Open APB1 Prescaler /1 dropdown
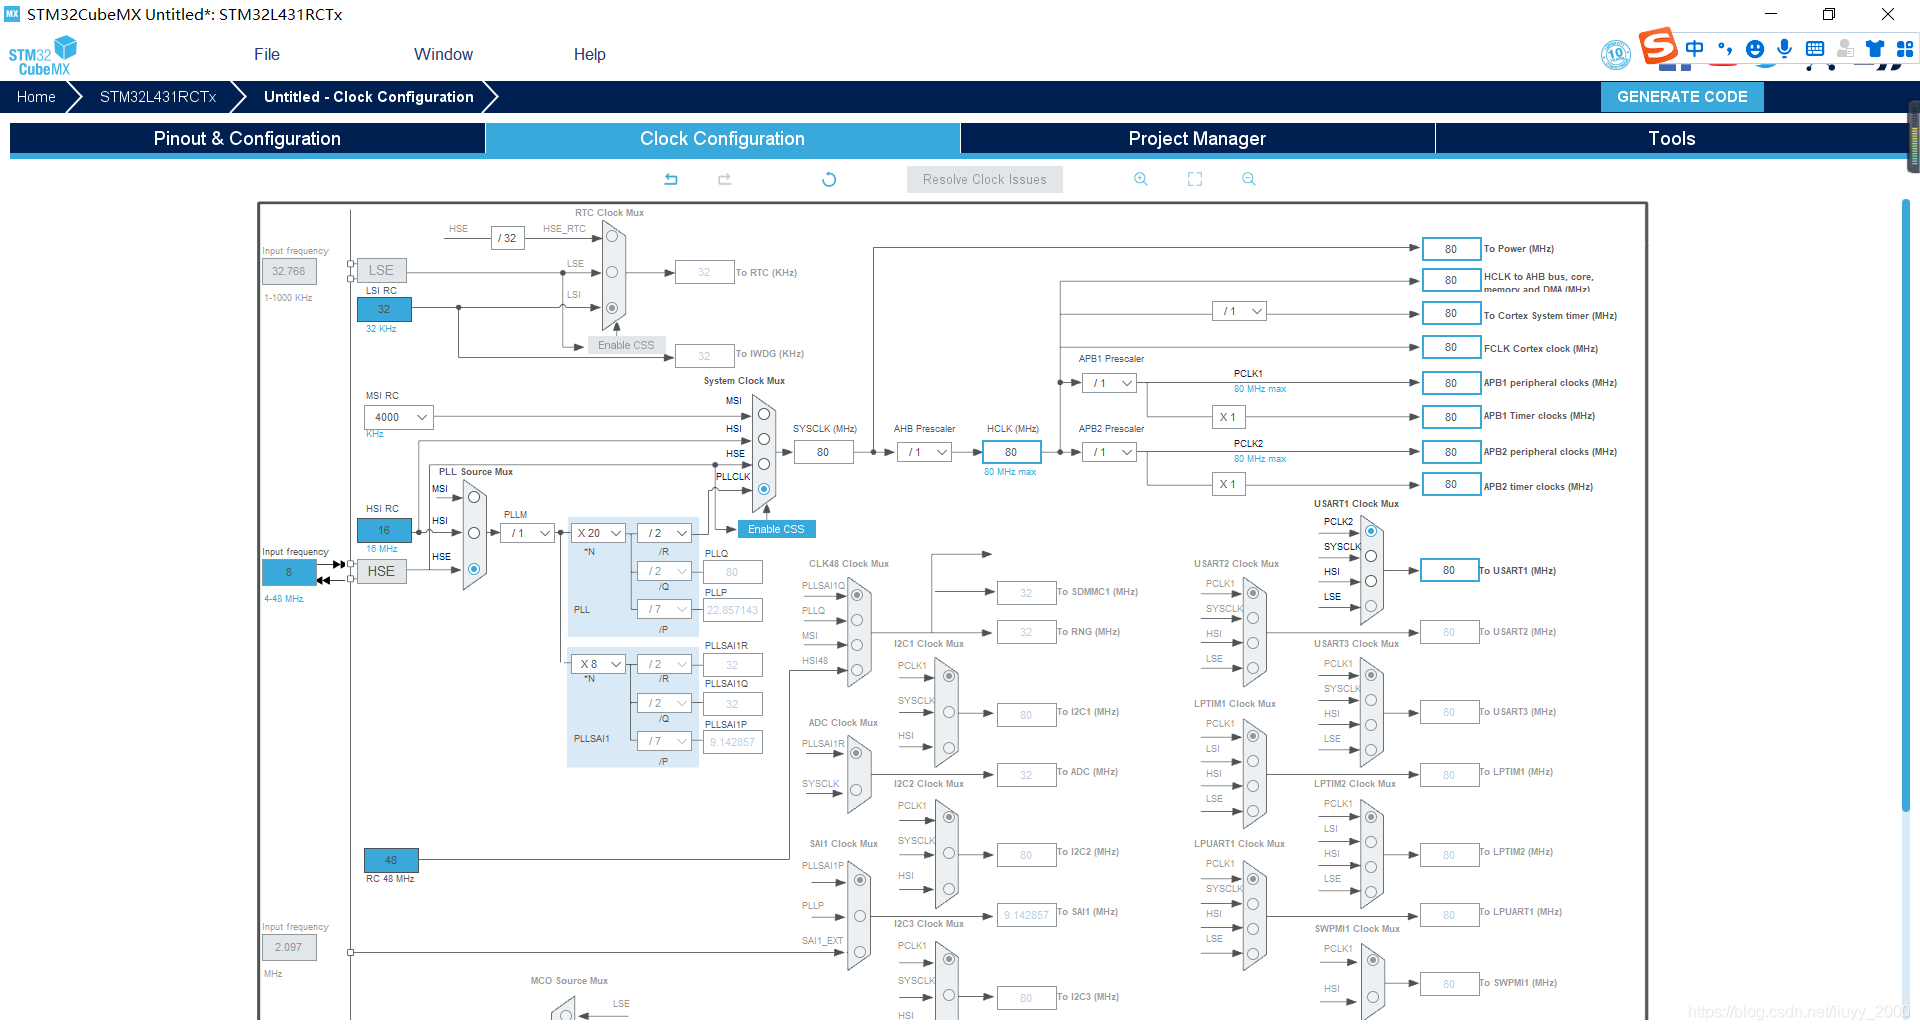 [1110, 383]
